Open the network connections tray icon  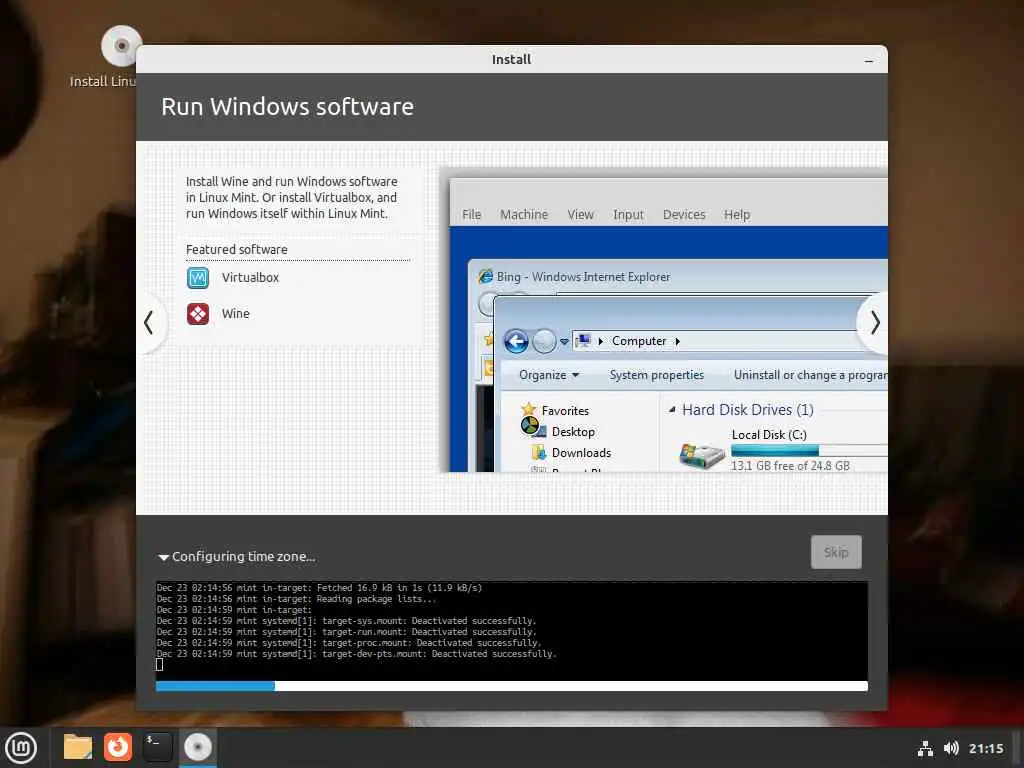pos(925,748)
